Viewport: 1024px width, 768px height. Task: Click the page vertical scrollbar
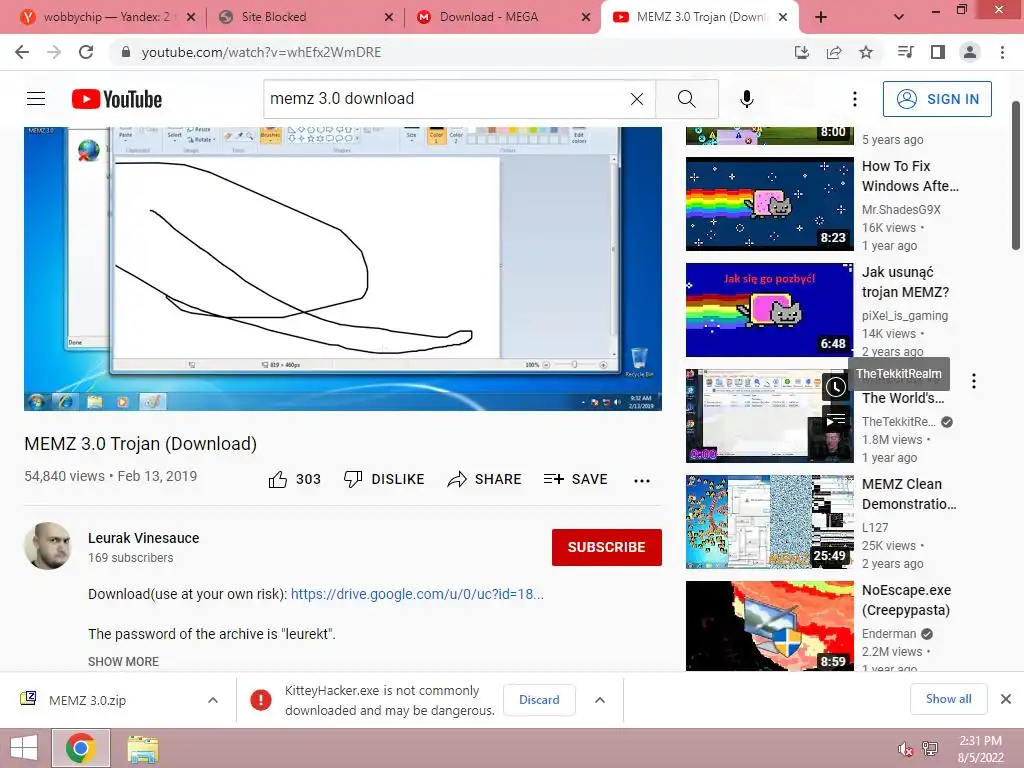pos(1016,176)
